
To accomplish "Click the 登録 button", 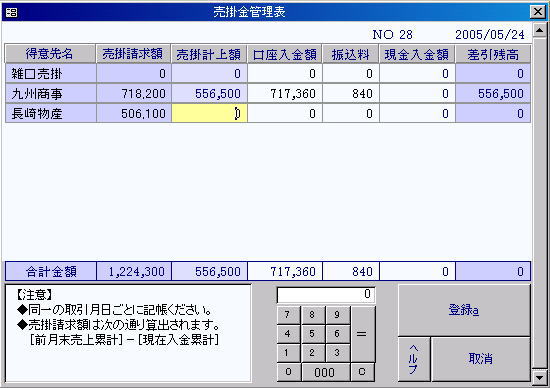I will click(x=464, y=310).
